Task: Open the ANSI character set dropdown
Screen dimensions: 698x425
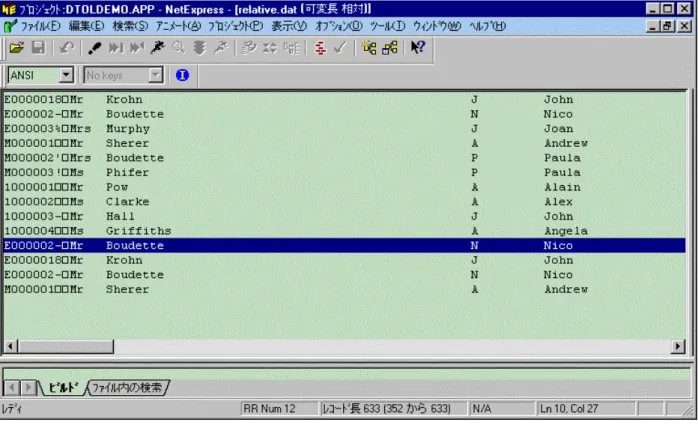Action: [x=66, y=75]
